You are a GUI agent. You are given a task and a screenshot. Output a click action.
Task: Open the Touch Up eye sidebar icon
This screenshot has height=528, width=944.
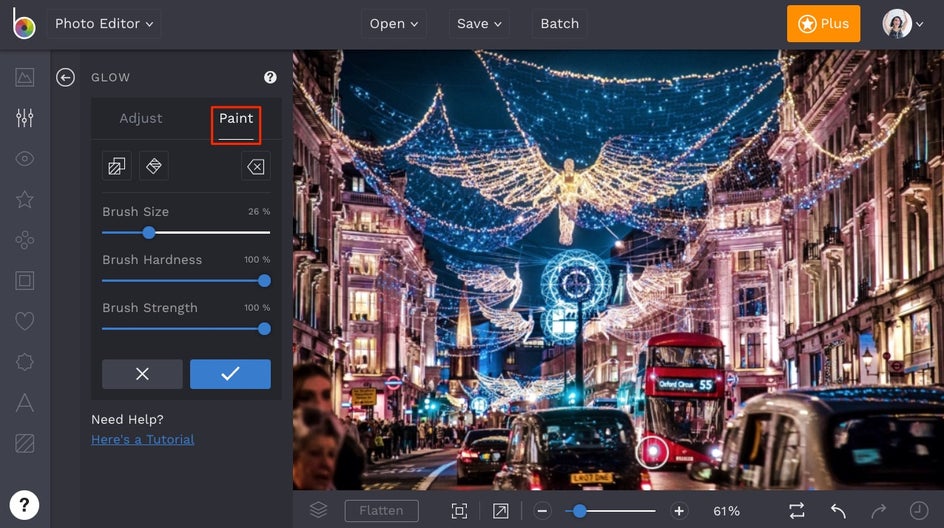point(25,159)
